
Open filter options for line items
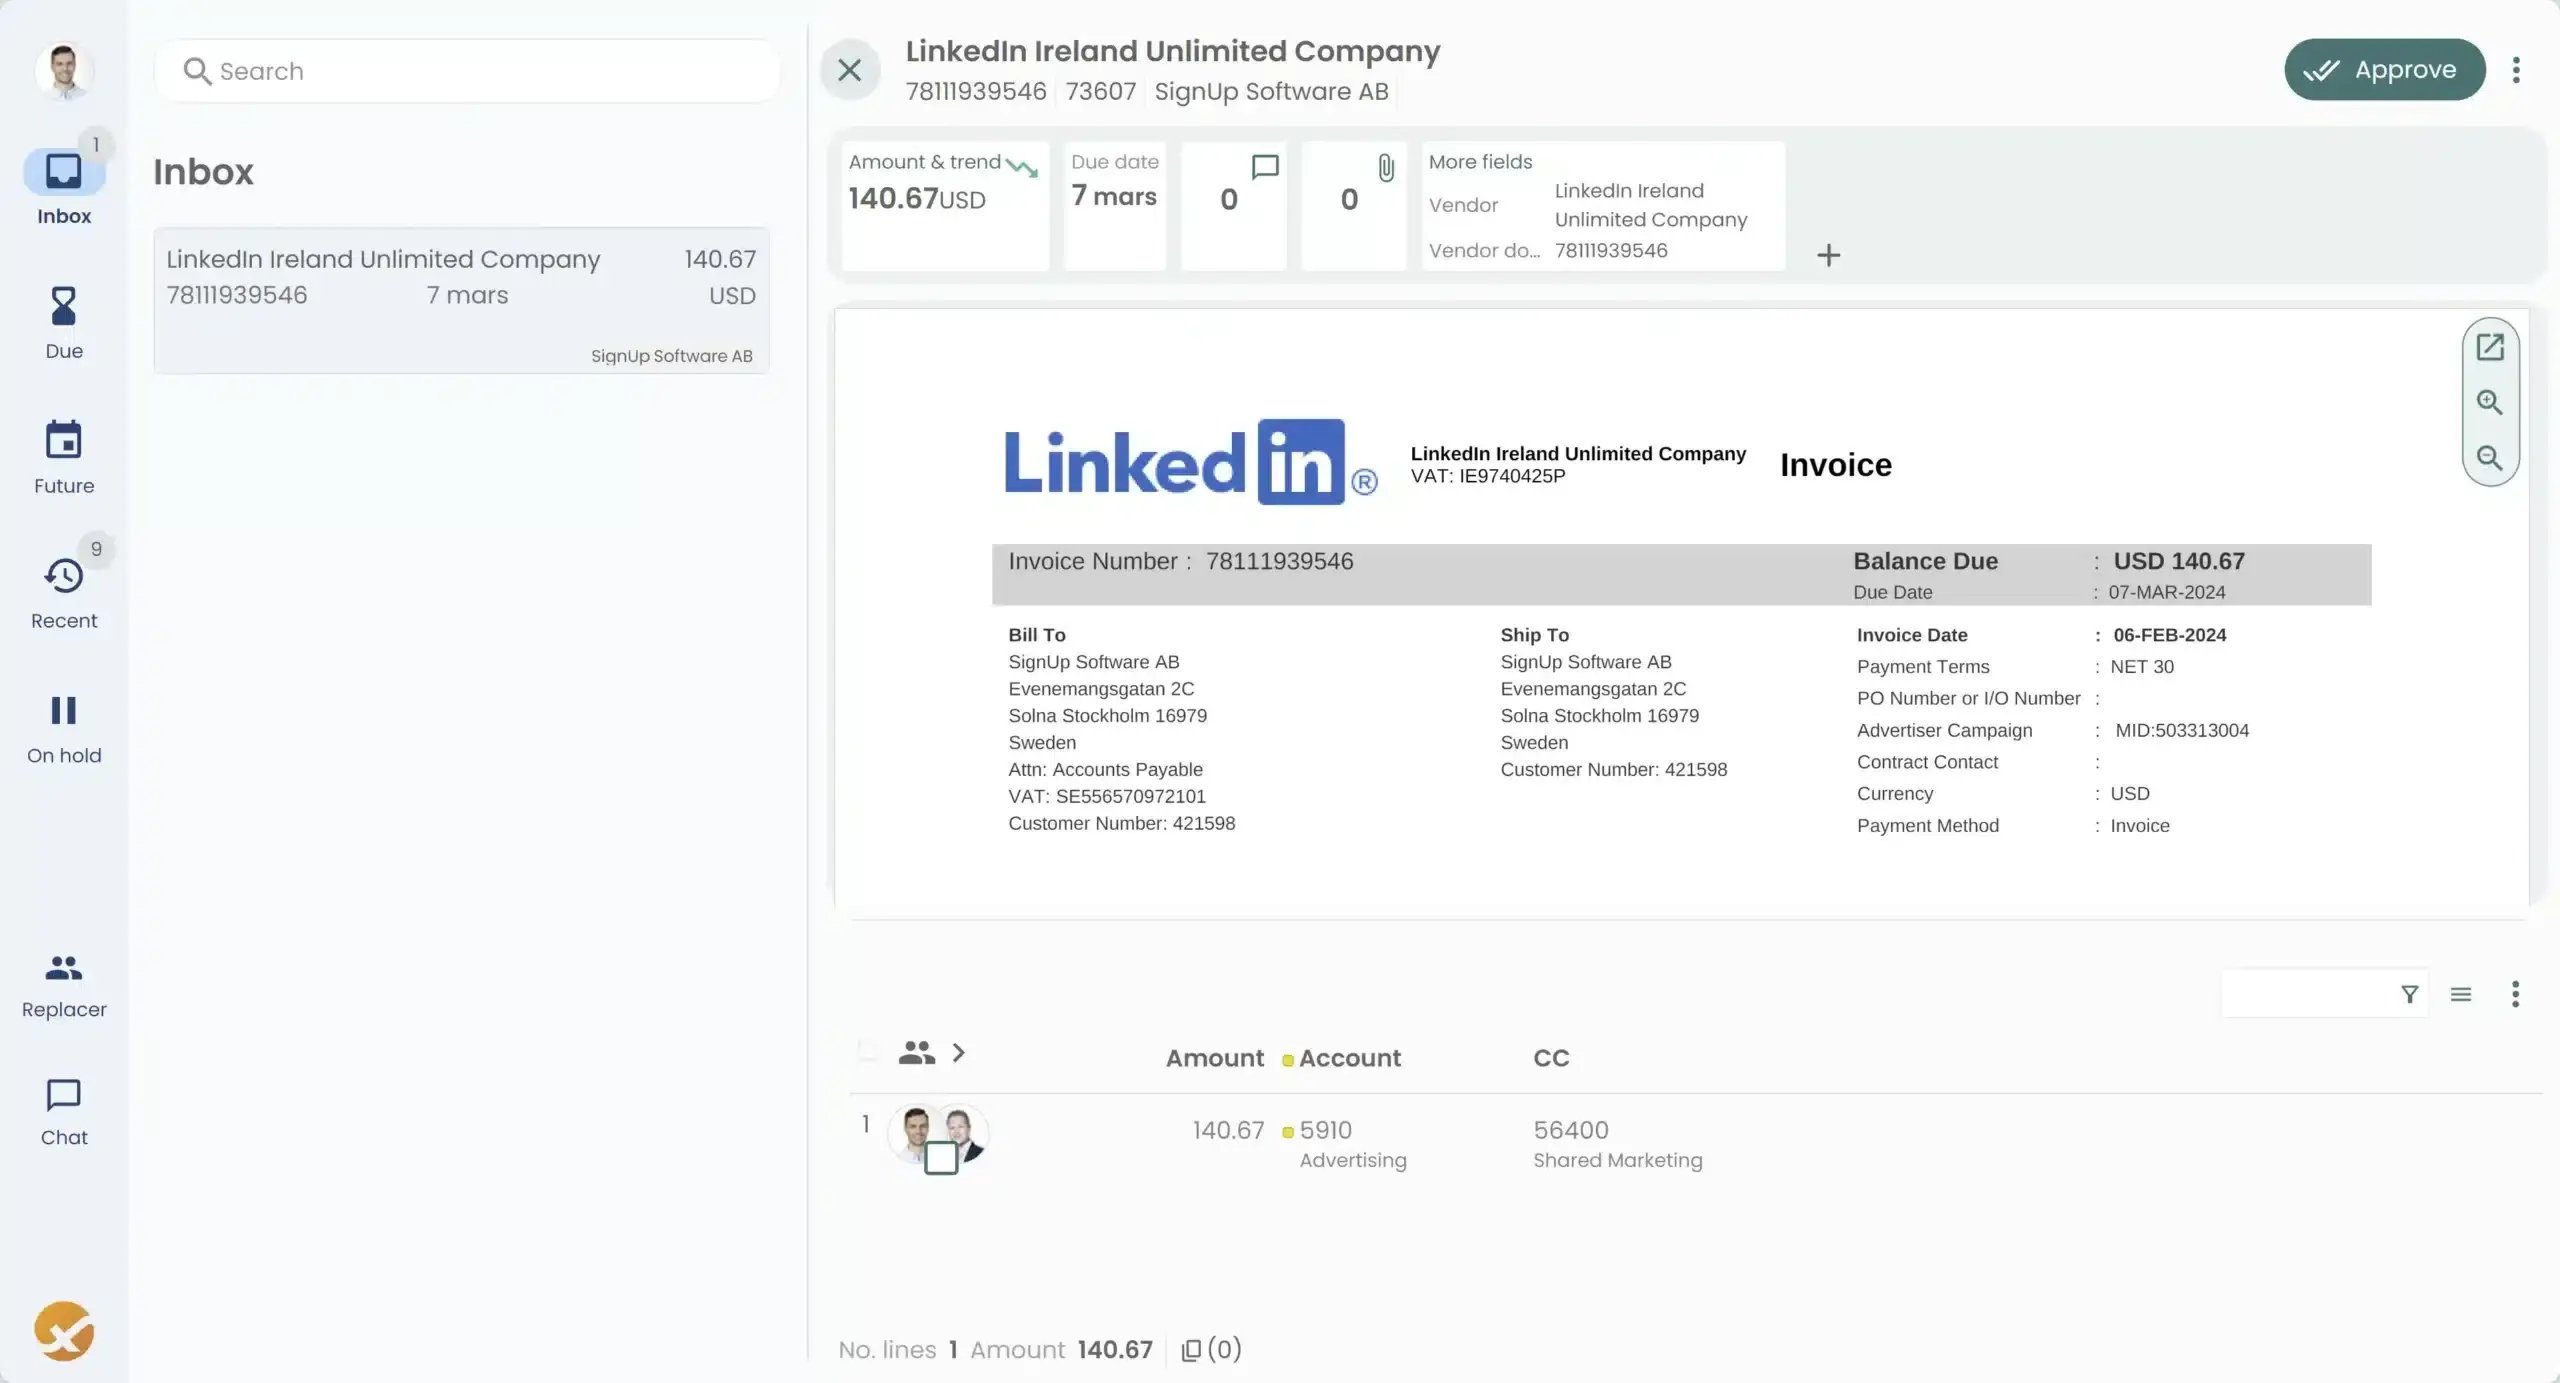click(2409, 994)
